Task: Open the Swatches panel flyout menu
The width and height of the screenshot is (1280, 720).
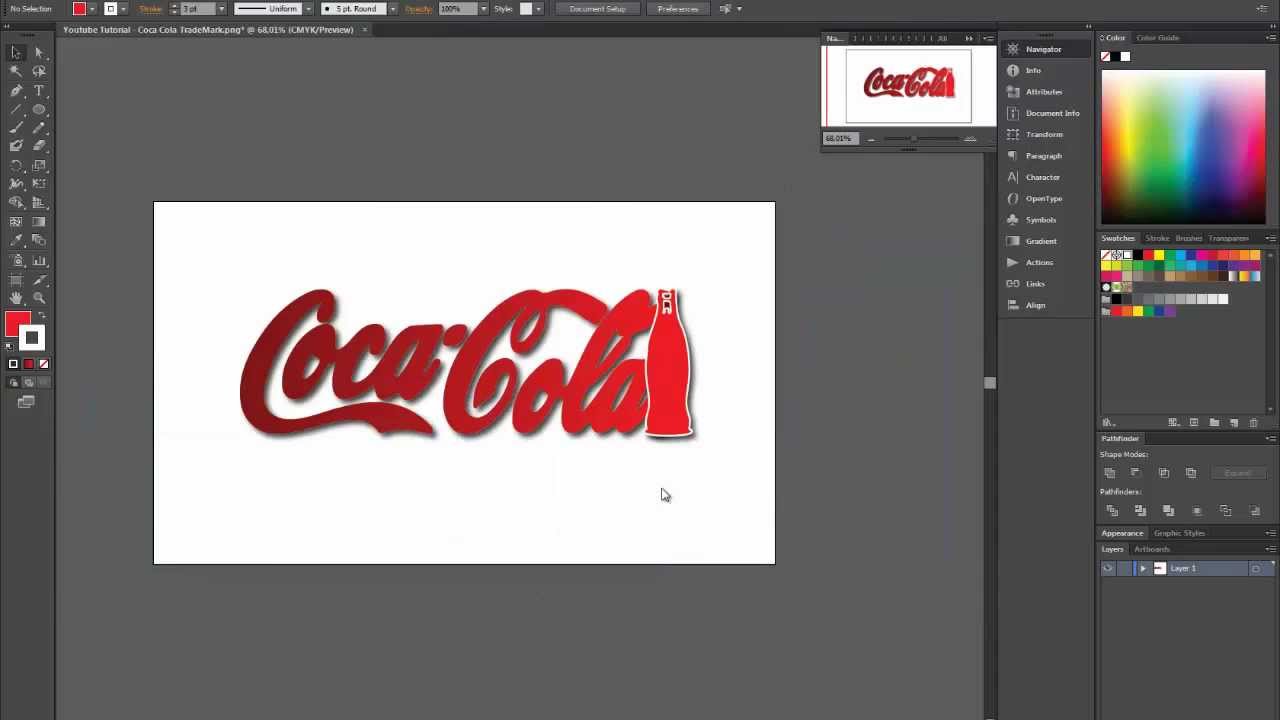Action: pyautogui.click(x=1270, y=238)
